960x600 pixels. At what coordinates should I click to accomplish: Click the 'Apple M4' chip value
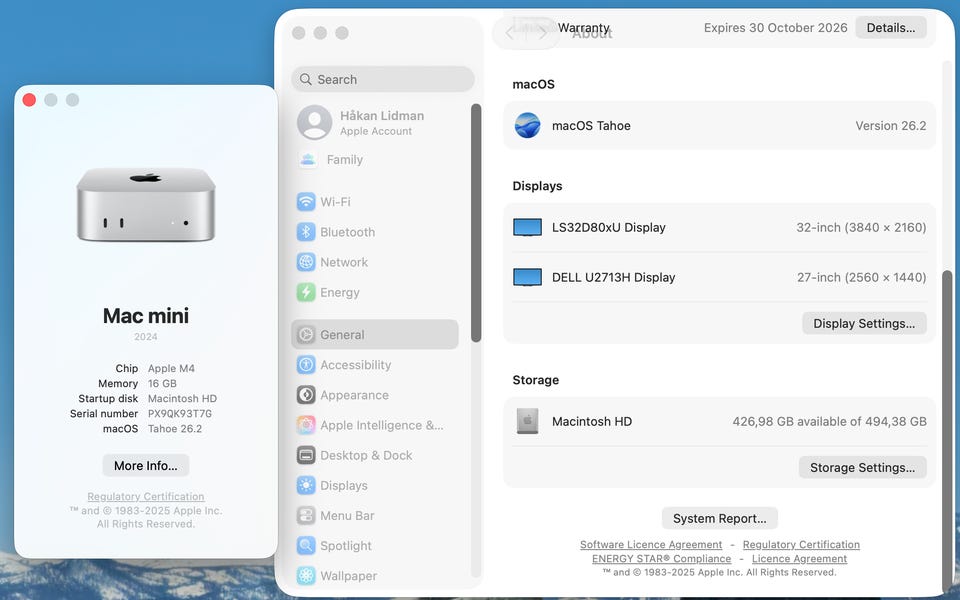(x=171, y=368)
